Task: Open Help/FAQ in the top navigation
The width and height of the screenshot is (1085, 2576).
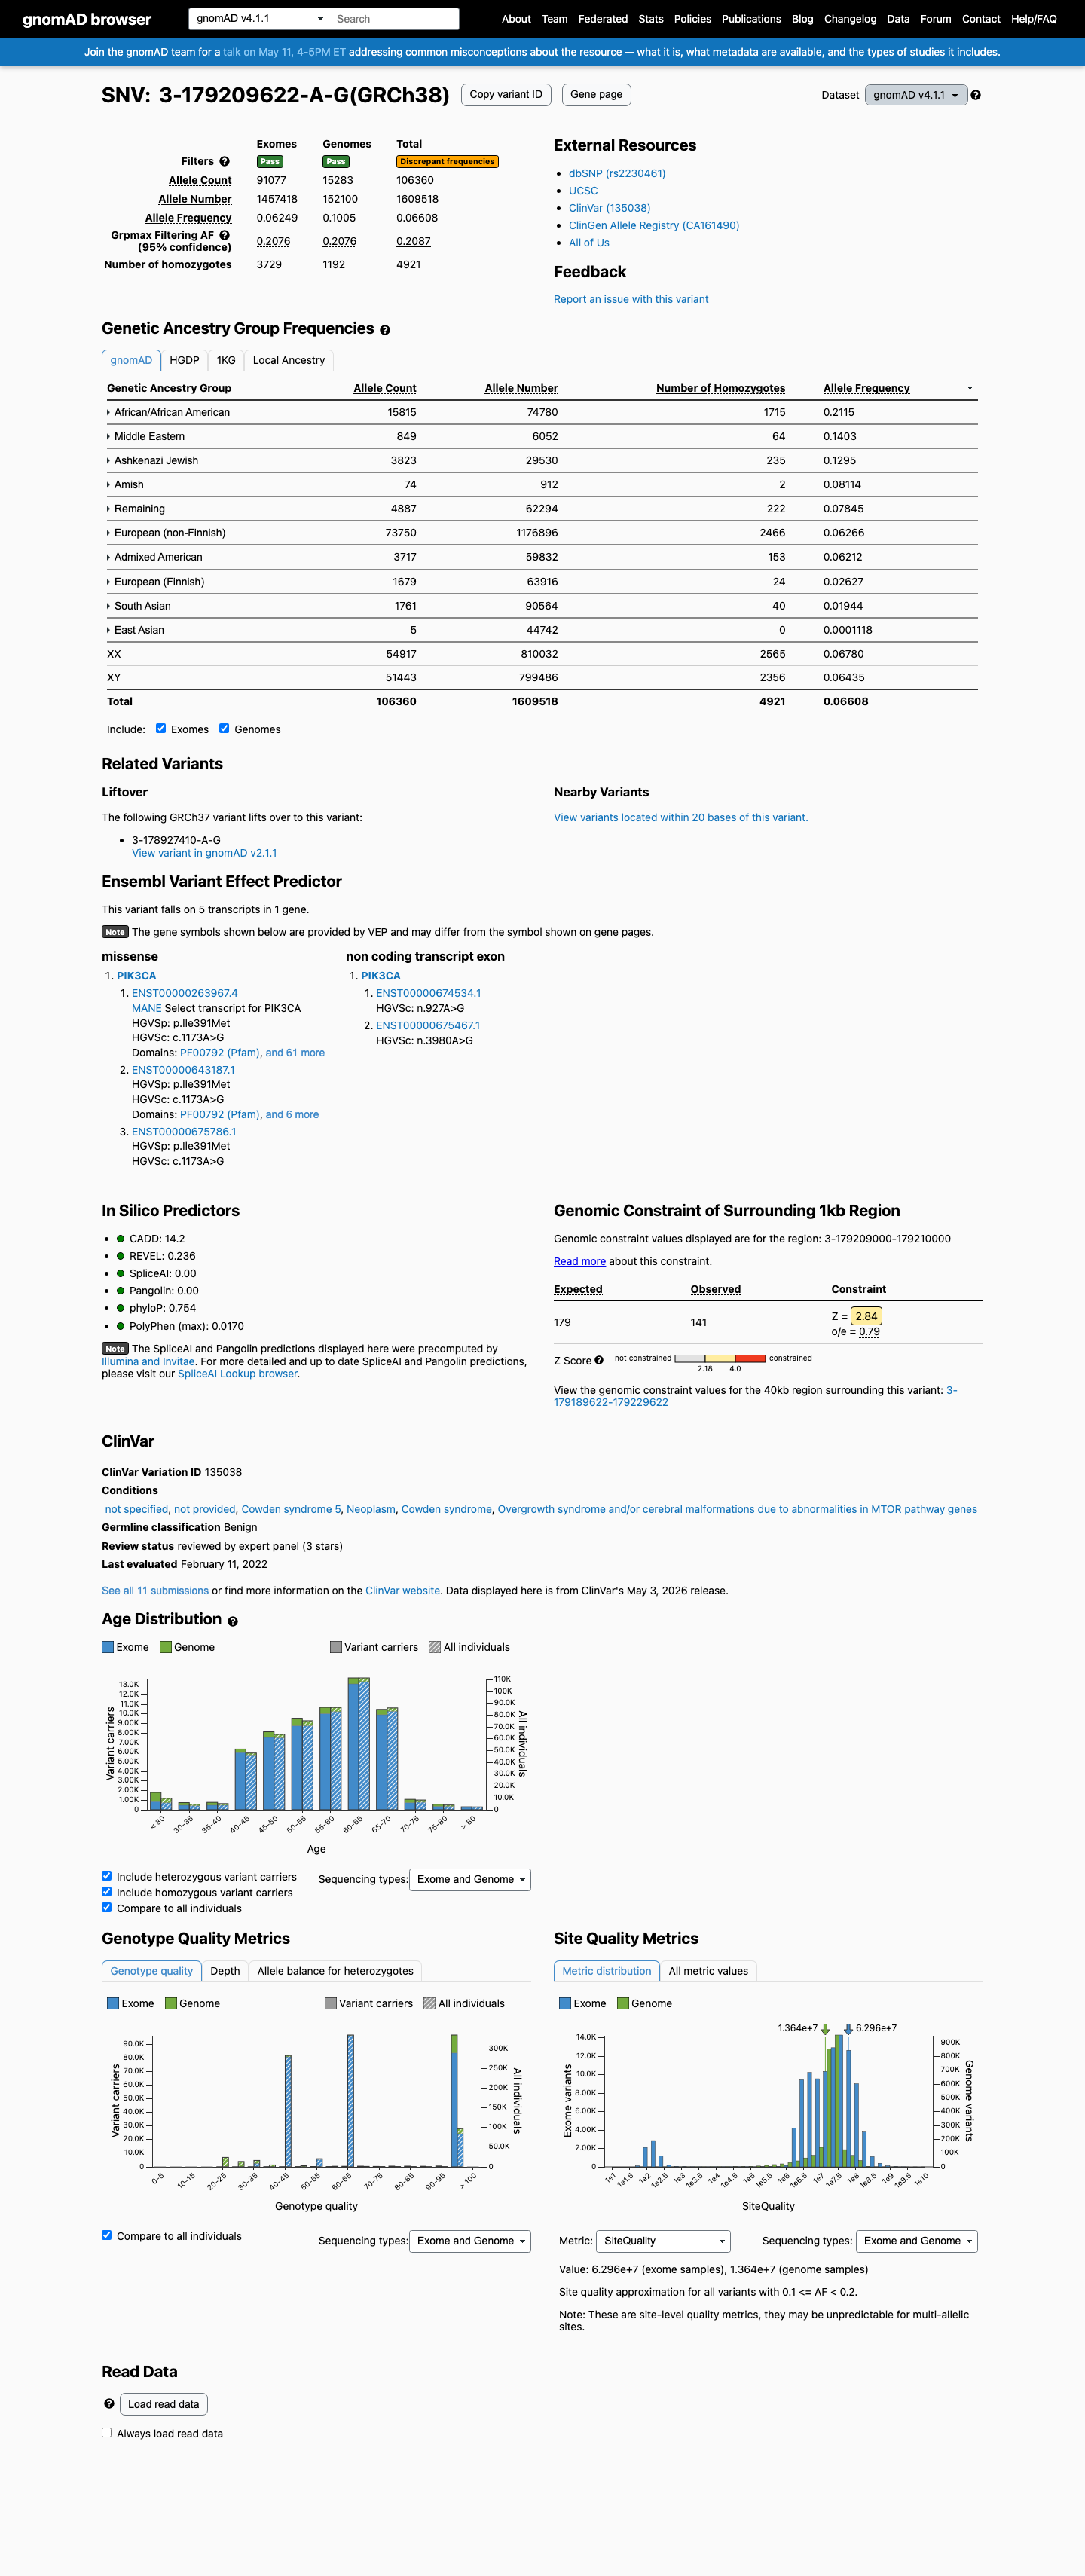Action: pyautogui.click(x=1034, y=19)
